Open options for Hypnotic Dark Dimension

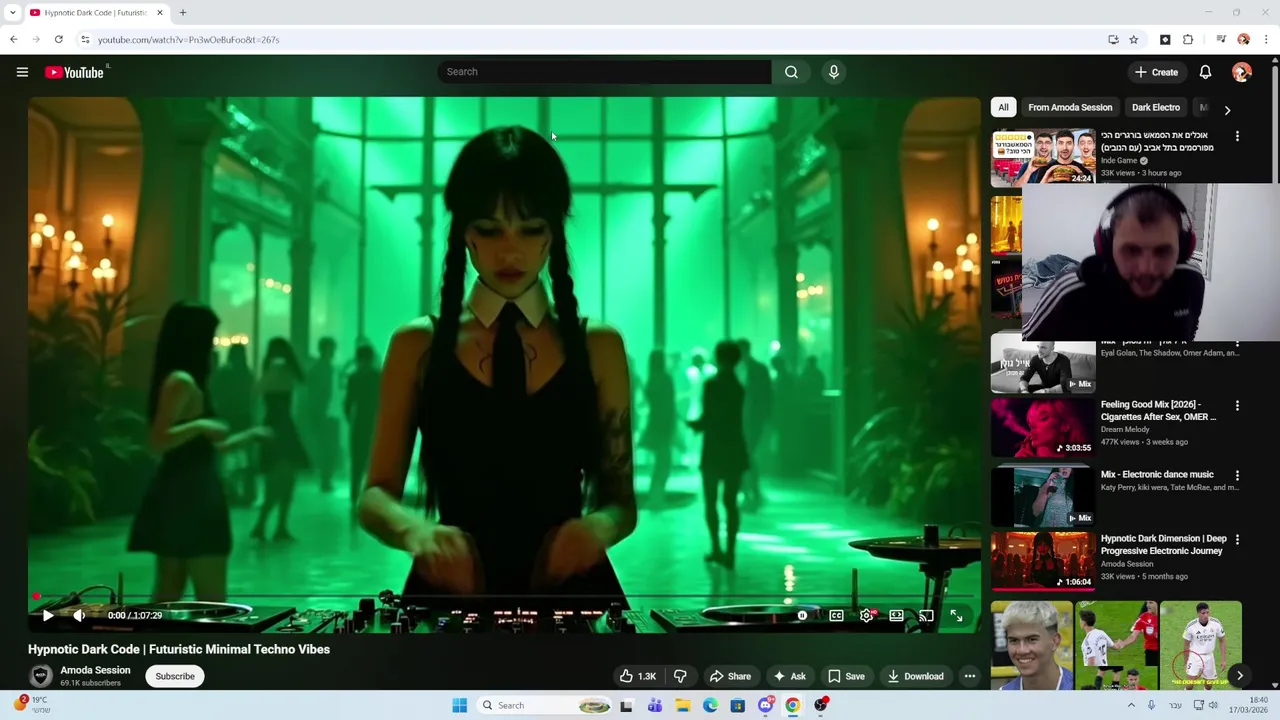point(1237,539)
